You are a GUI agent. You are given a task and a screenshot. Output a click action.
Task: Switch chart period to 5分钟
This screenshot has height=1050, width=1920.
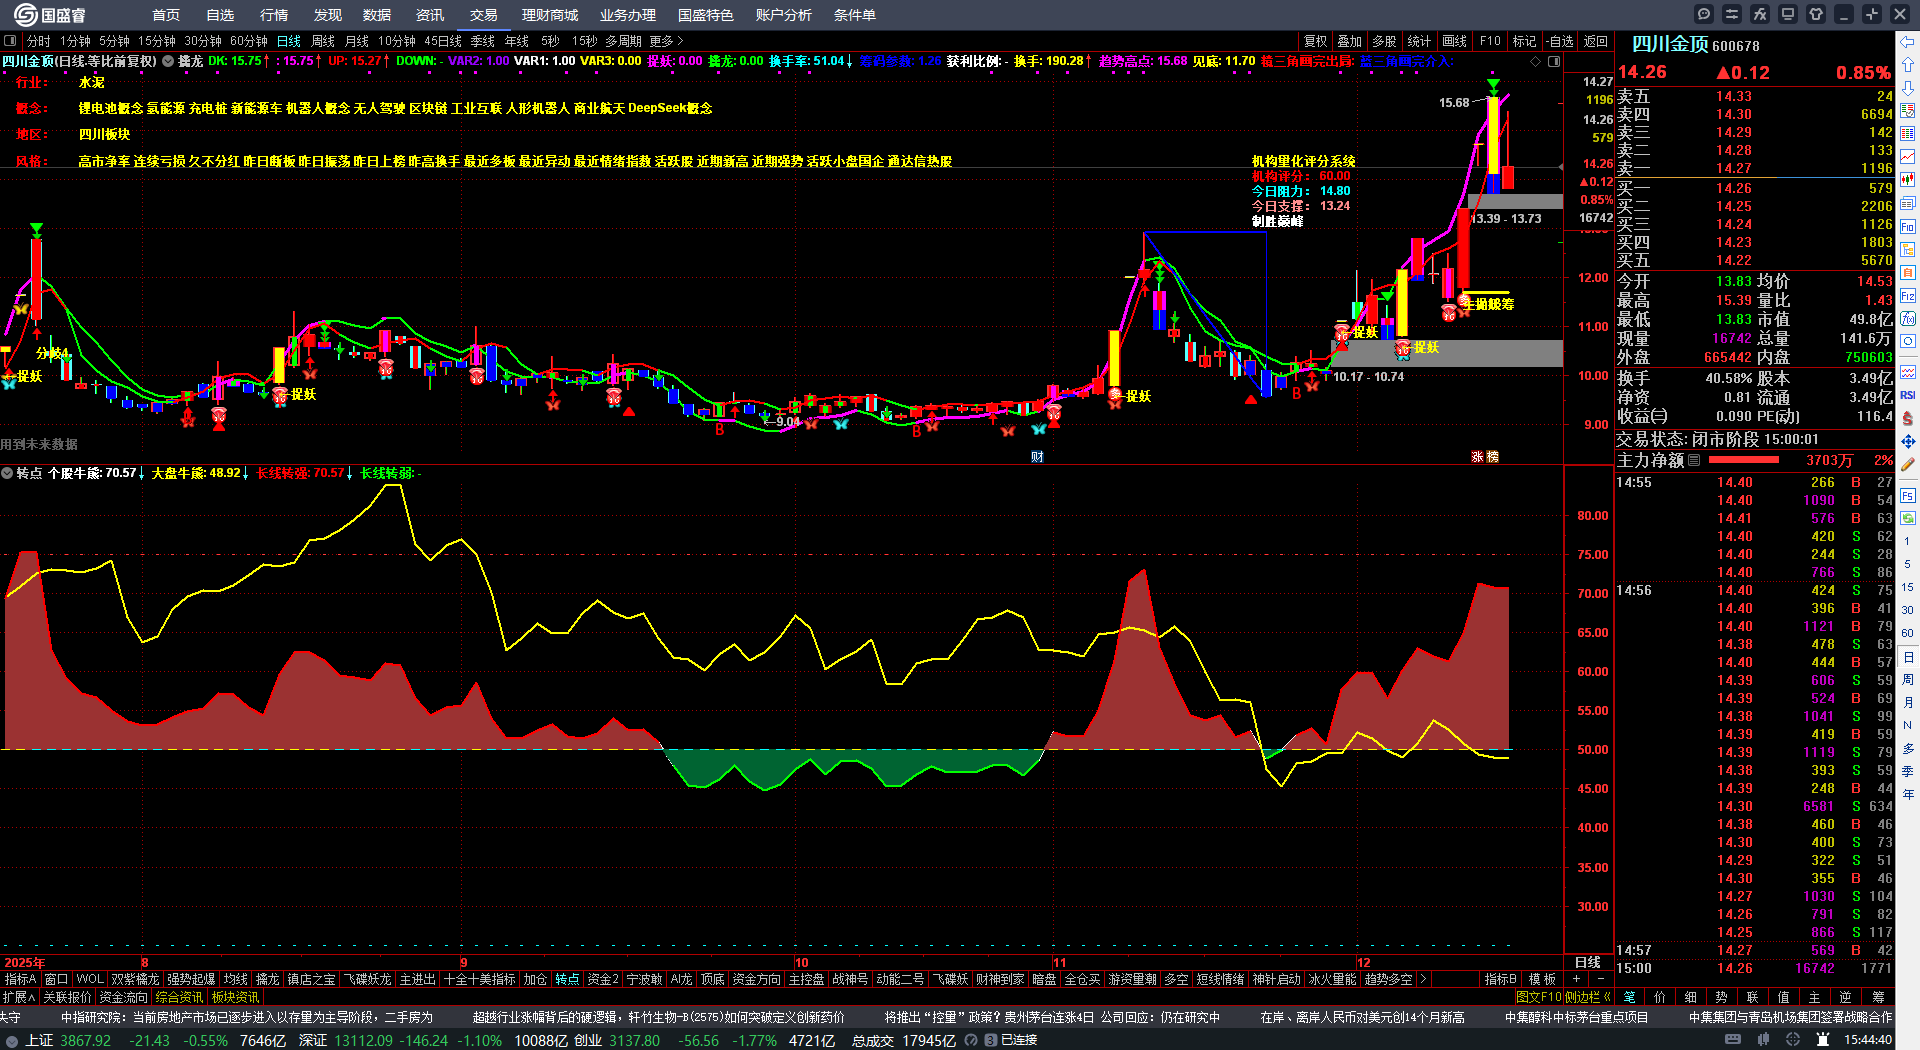115,41
